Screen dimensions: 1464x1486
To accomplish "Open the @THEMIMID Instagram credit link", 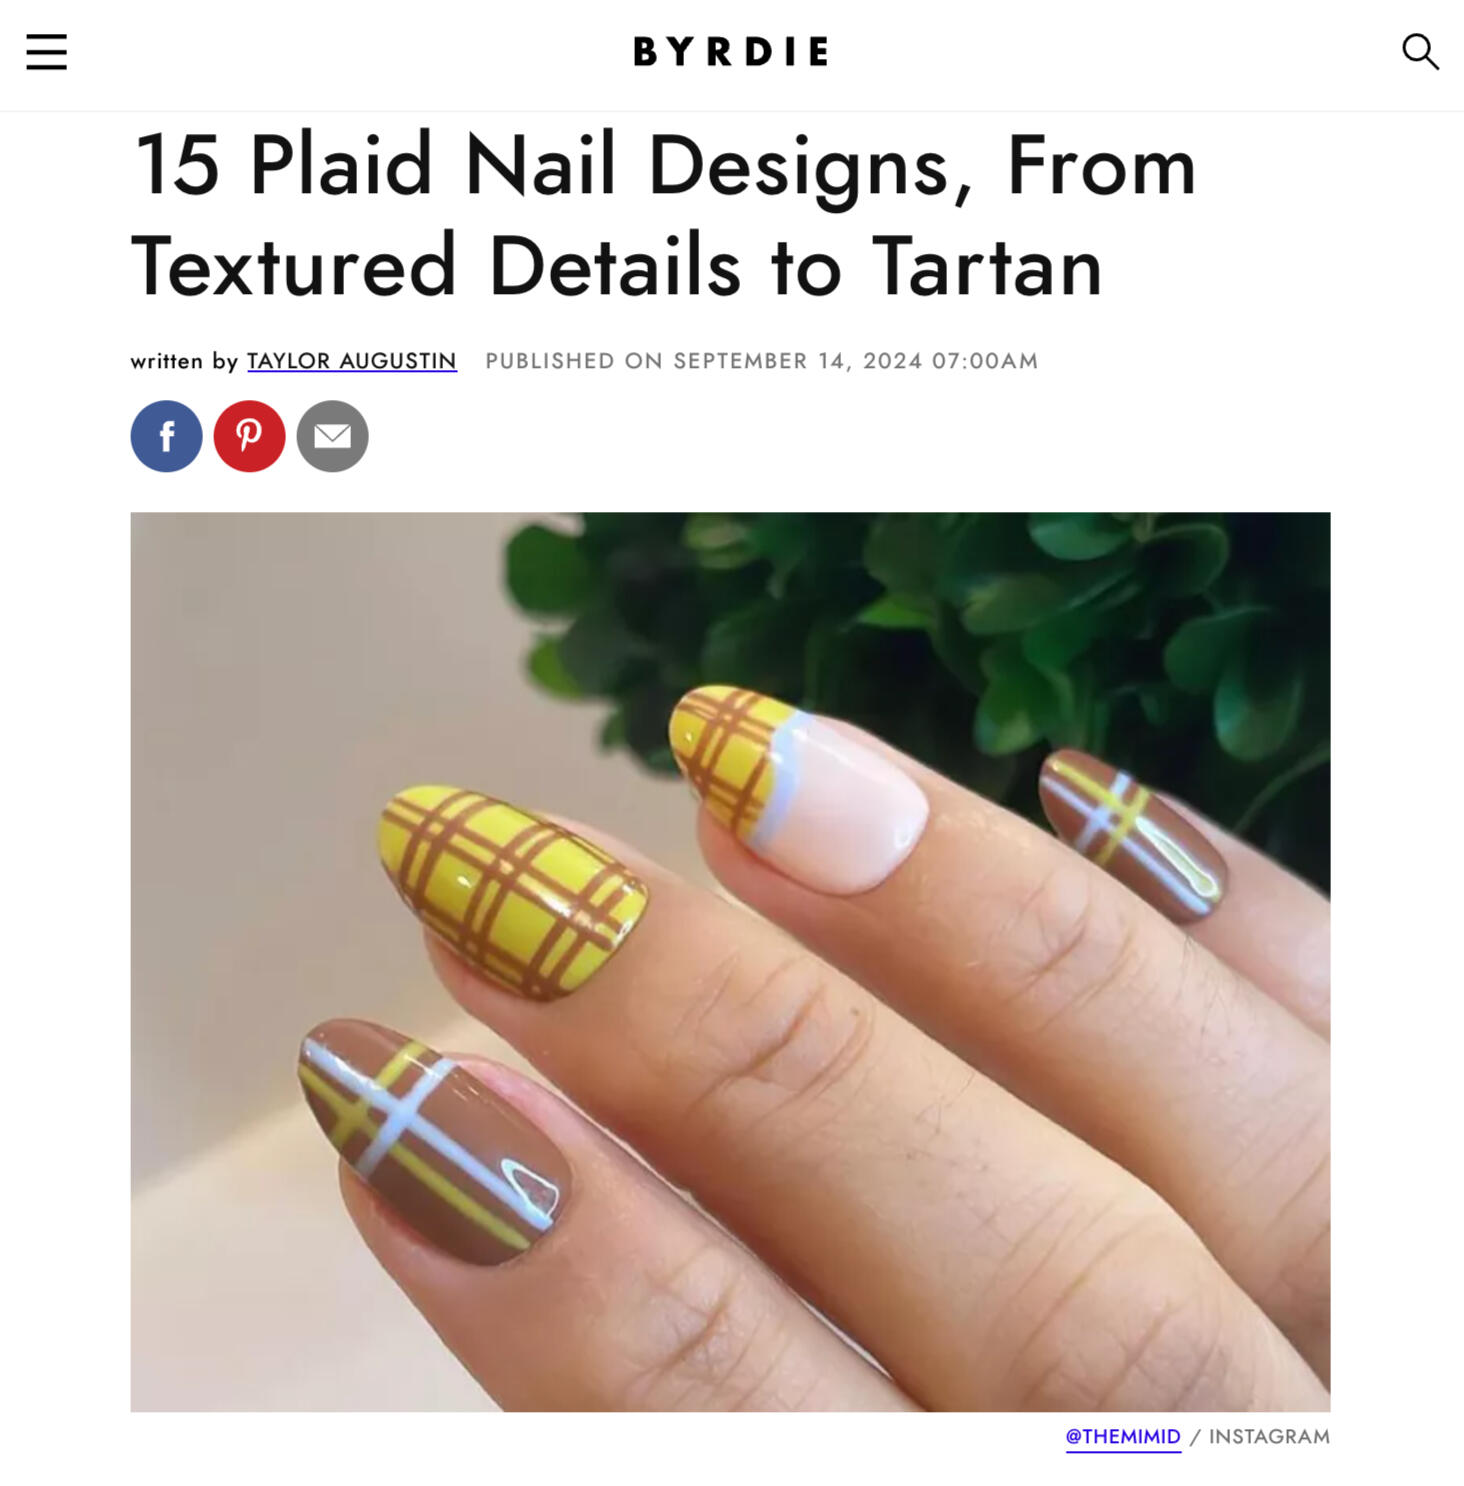I will coord(1123,1437).
